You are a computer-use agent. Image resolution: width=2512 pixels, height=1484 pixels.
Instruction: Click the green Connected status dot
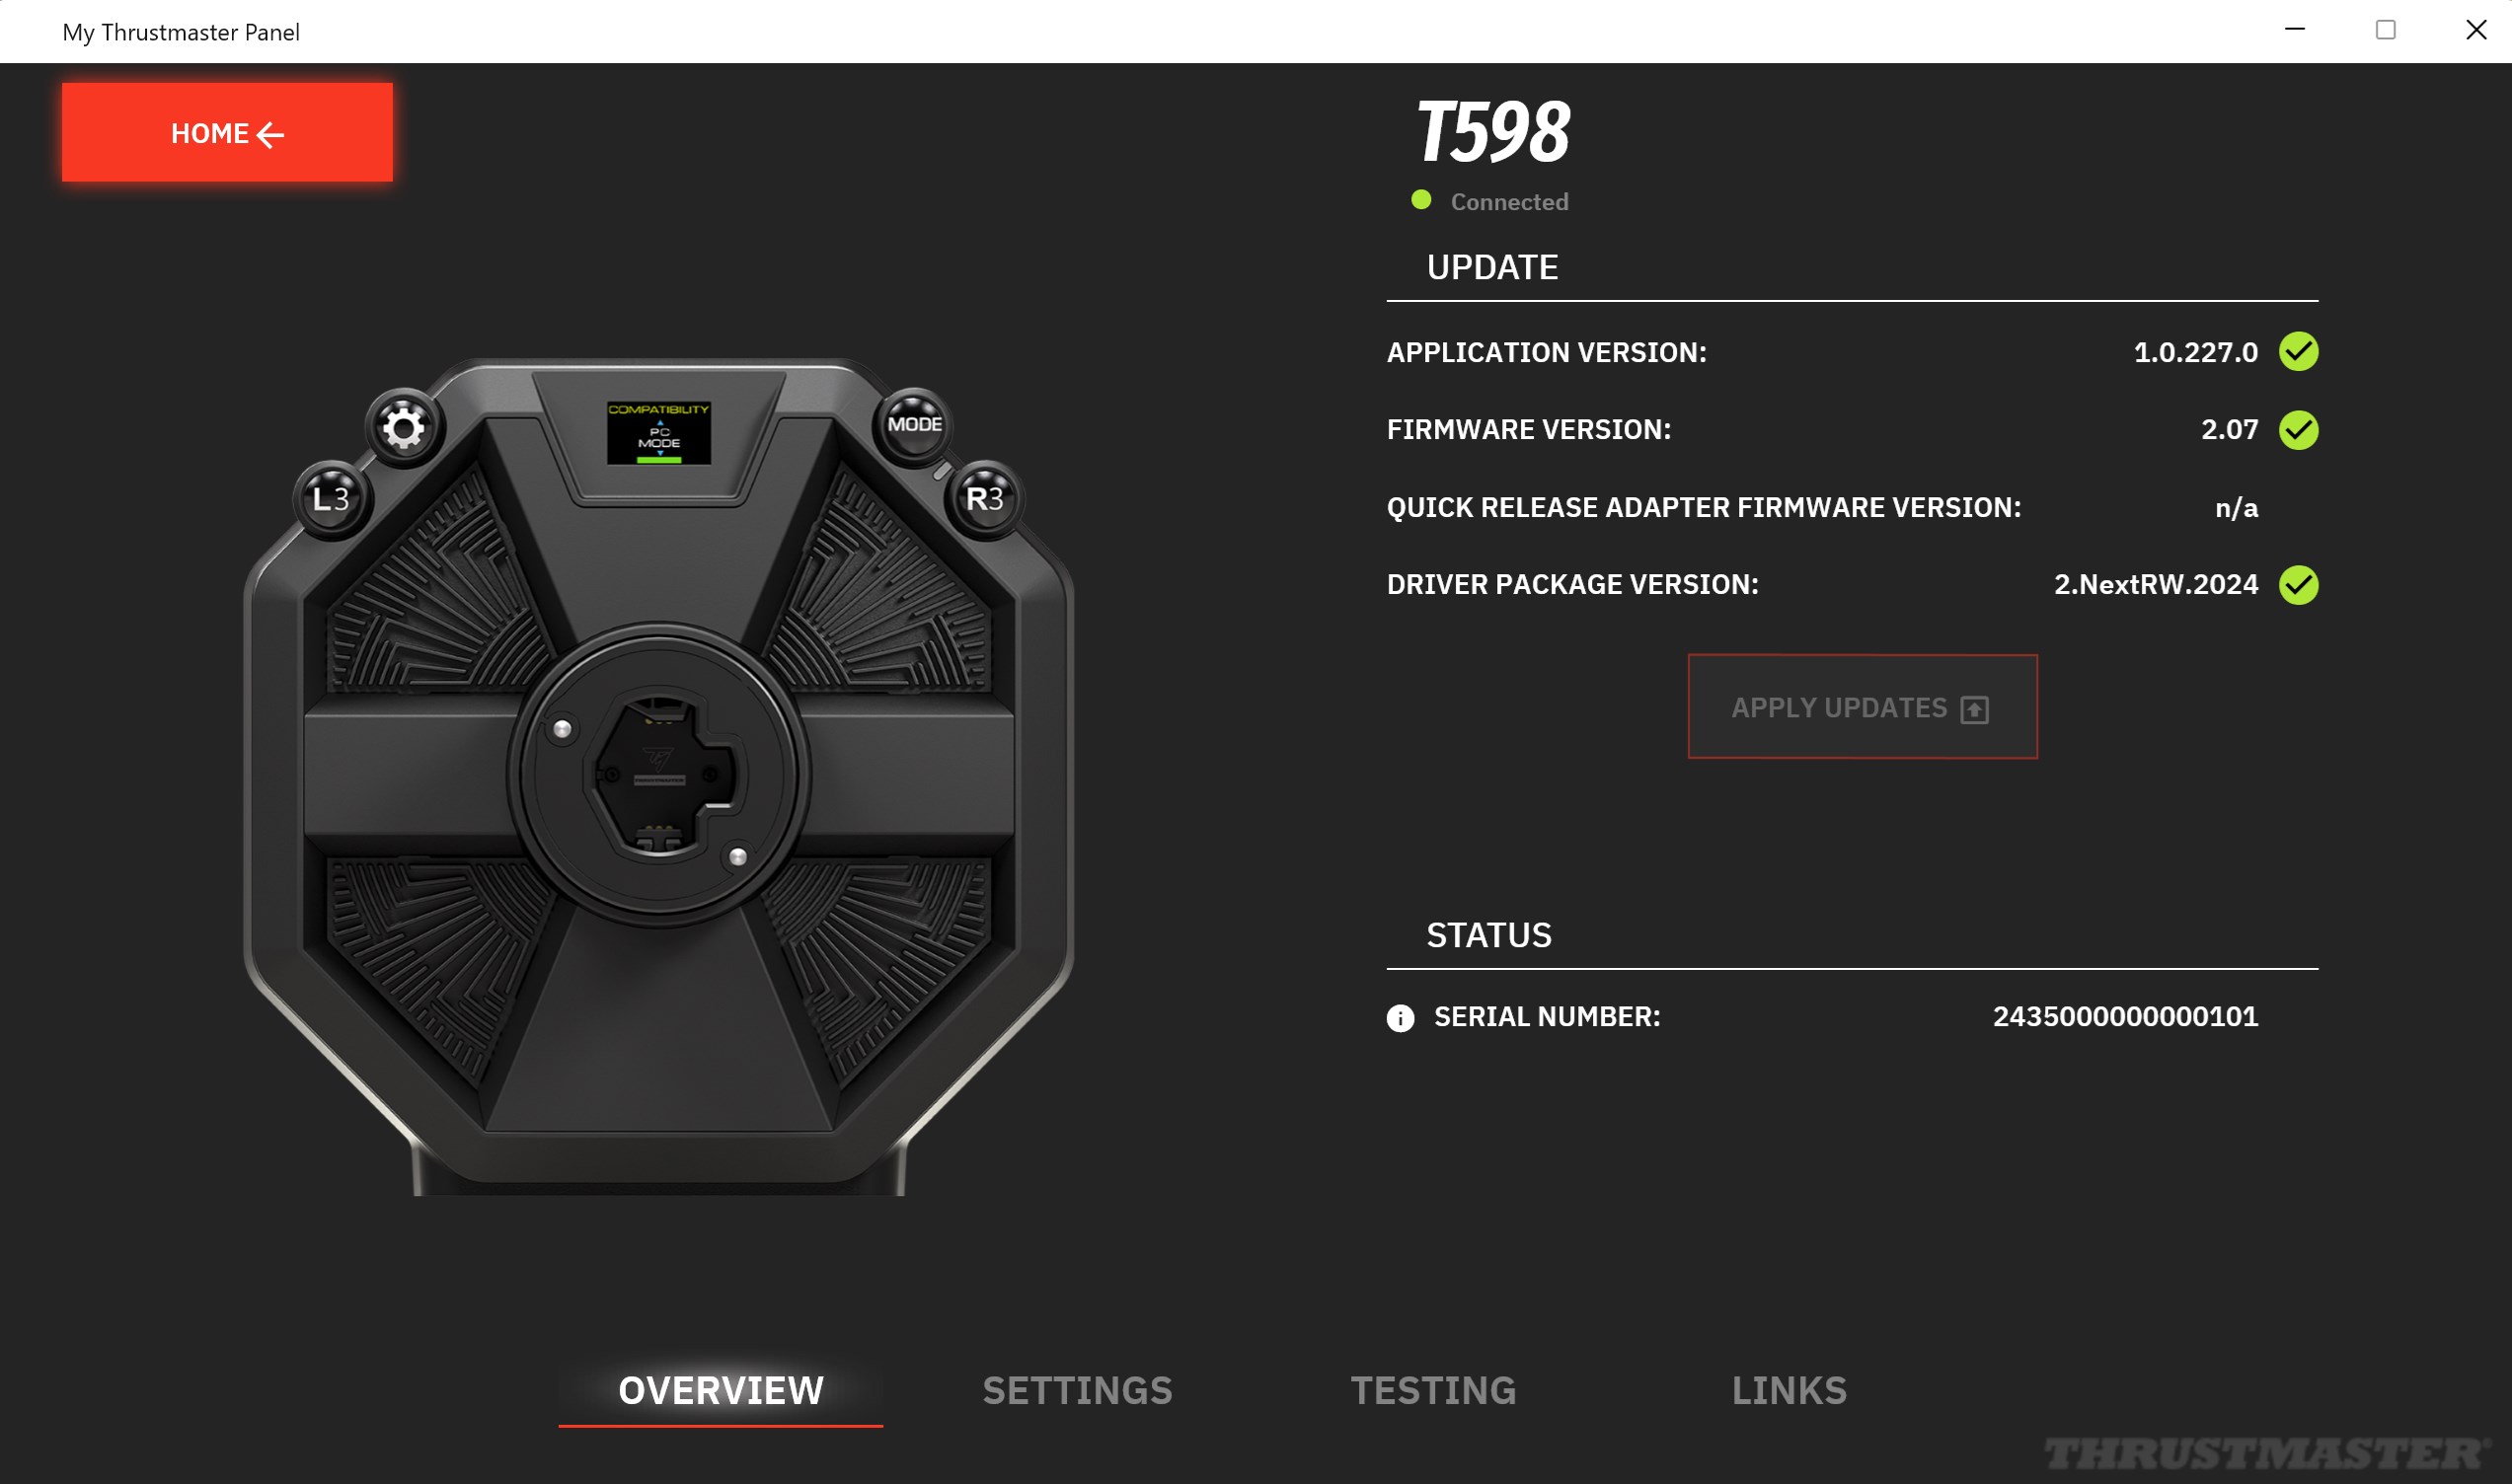[x=1421, y=200]
